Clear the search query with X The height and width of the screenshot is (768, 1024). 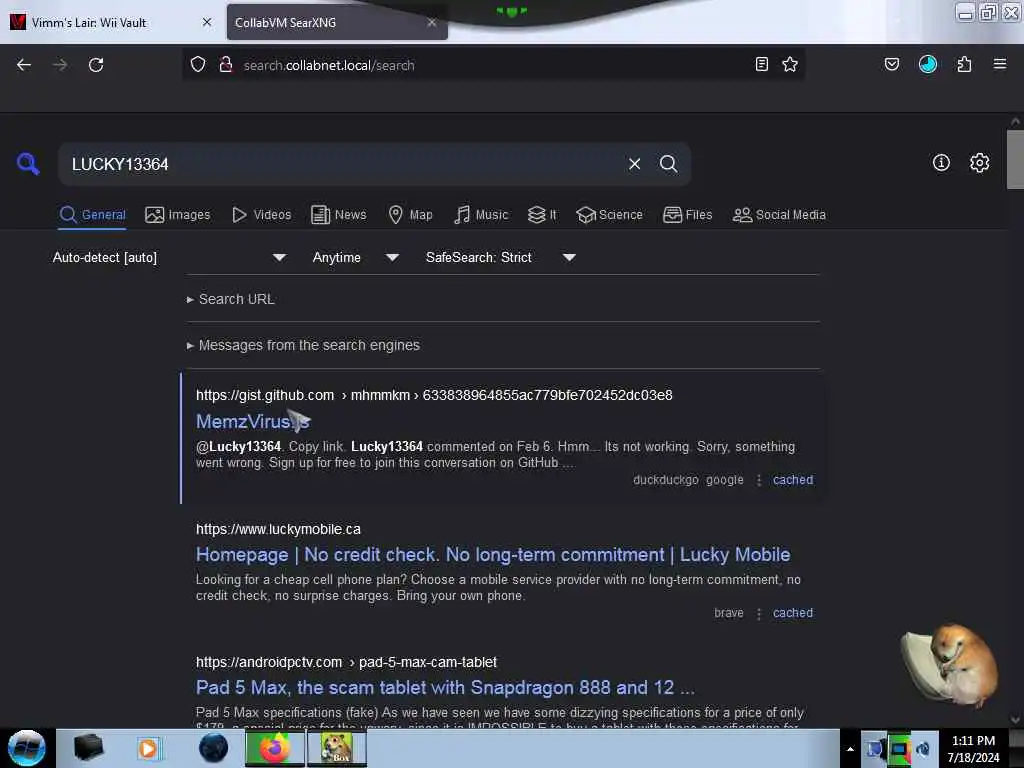[x=634, y=164]
